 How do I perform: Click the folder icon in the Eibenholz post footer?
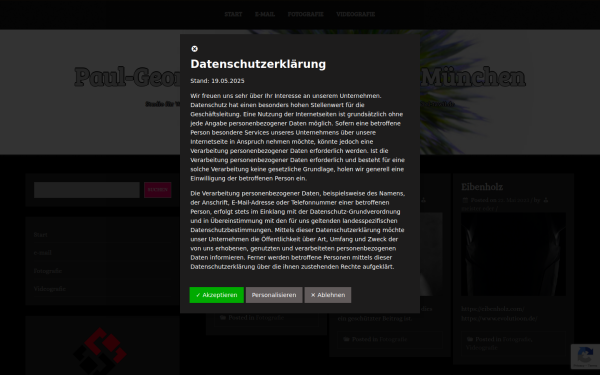tap(470, 339)
